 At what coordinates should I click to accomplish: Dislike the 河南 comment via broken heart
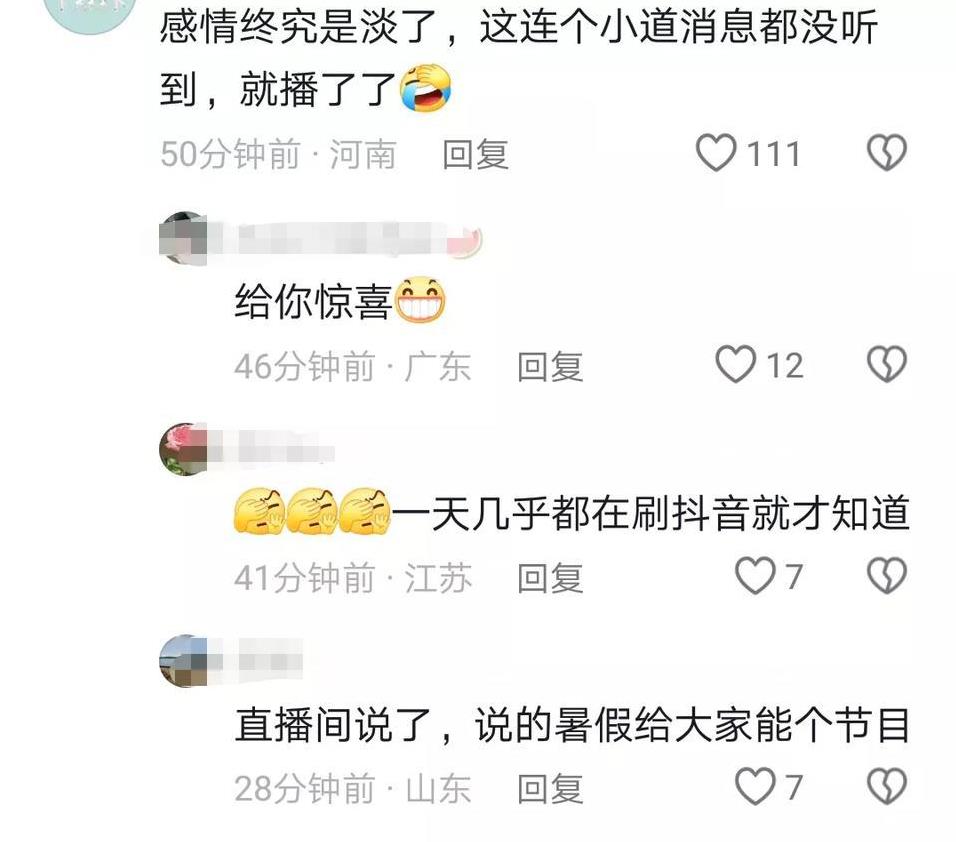[x=886, y=152]
